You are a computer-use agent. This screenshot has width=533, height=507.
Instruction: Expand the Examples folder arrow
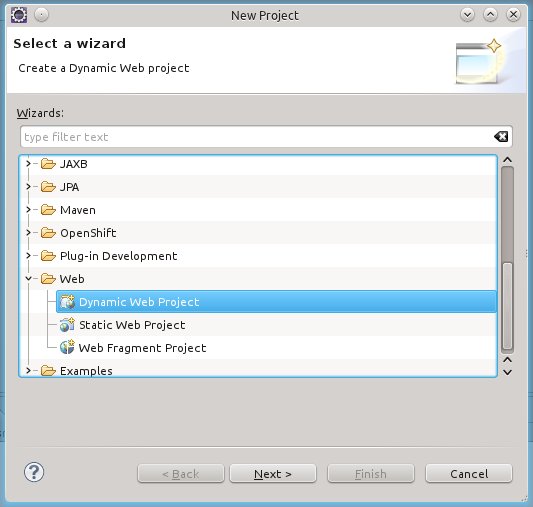tap(29, 370)
